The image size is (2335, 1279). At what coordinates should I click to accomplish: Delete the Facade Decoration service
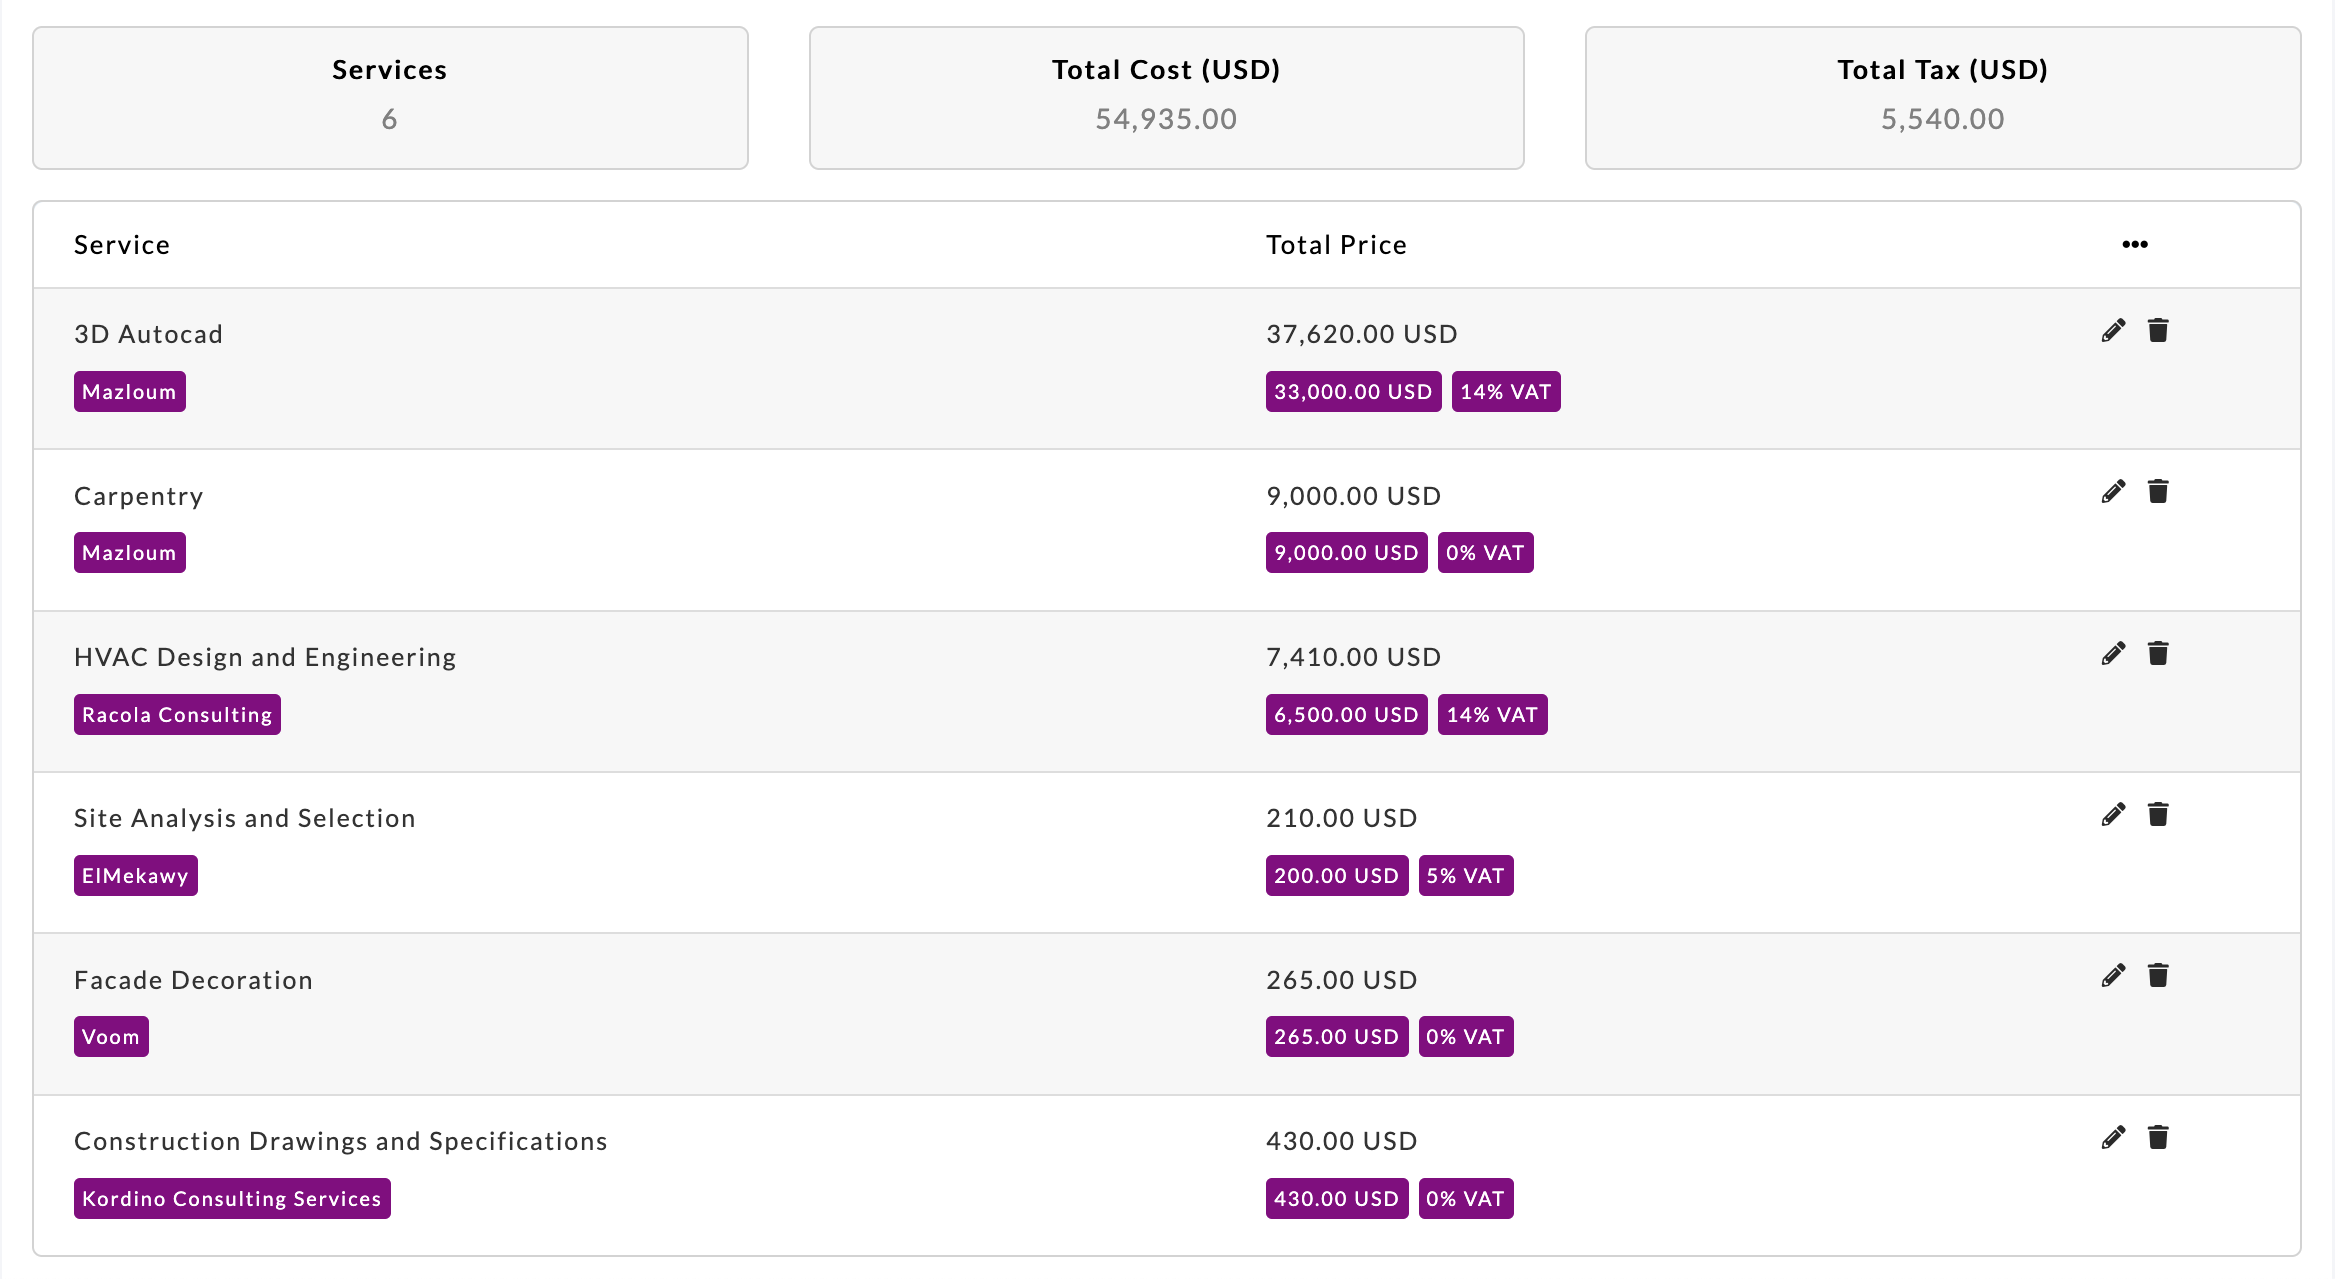click(2158, 976)
